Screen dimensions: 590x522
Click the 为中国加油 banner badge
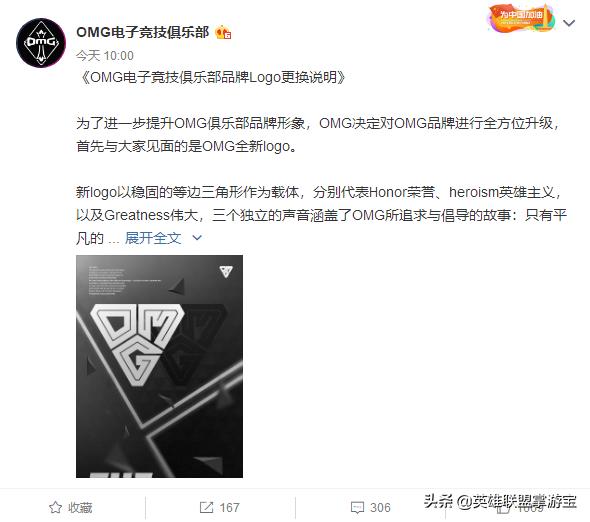pos(521,18)
